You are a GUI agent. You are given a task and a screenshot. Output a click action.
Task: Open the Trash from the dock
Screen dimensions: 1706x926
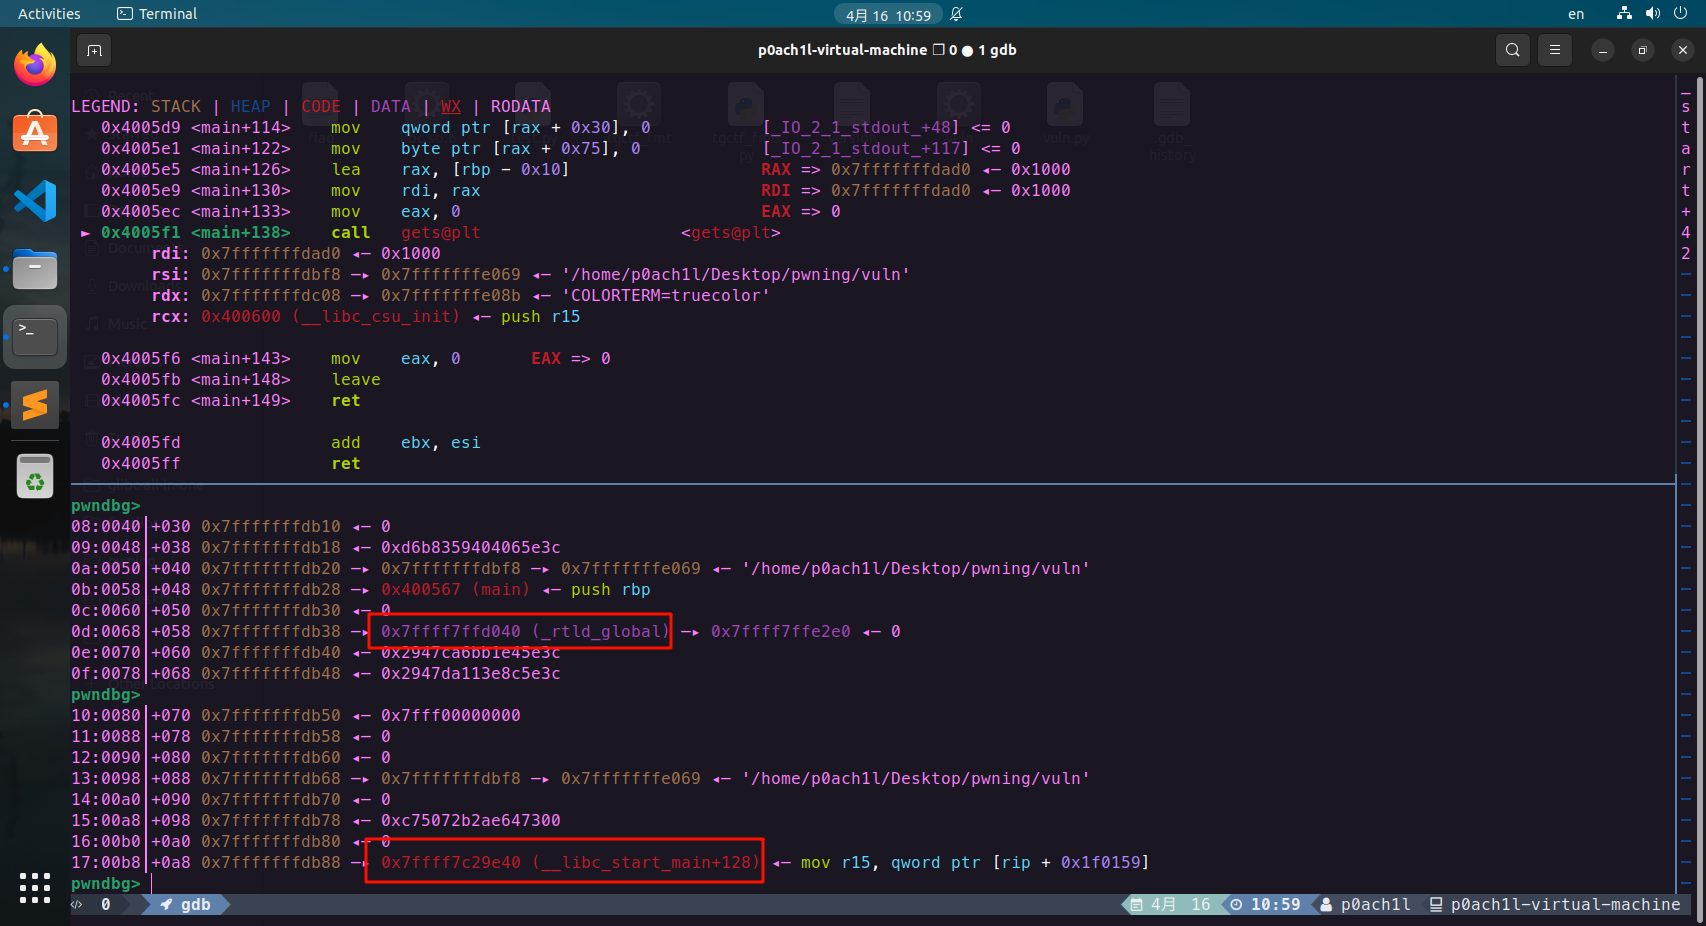35,476
